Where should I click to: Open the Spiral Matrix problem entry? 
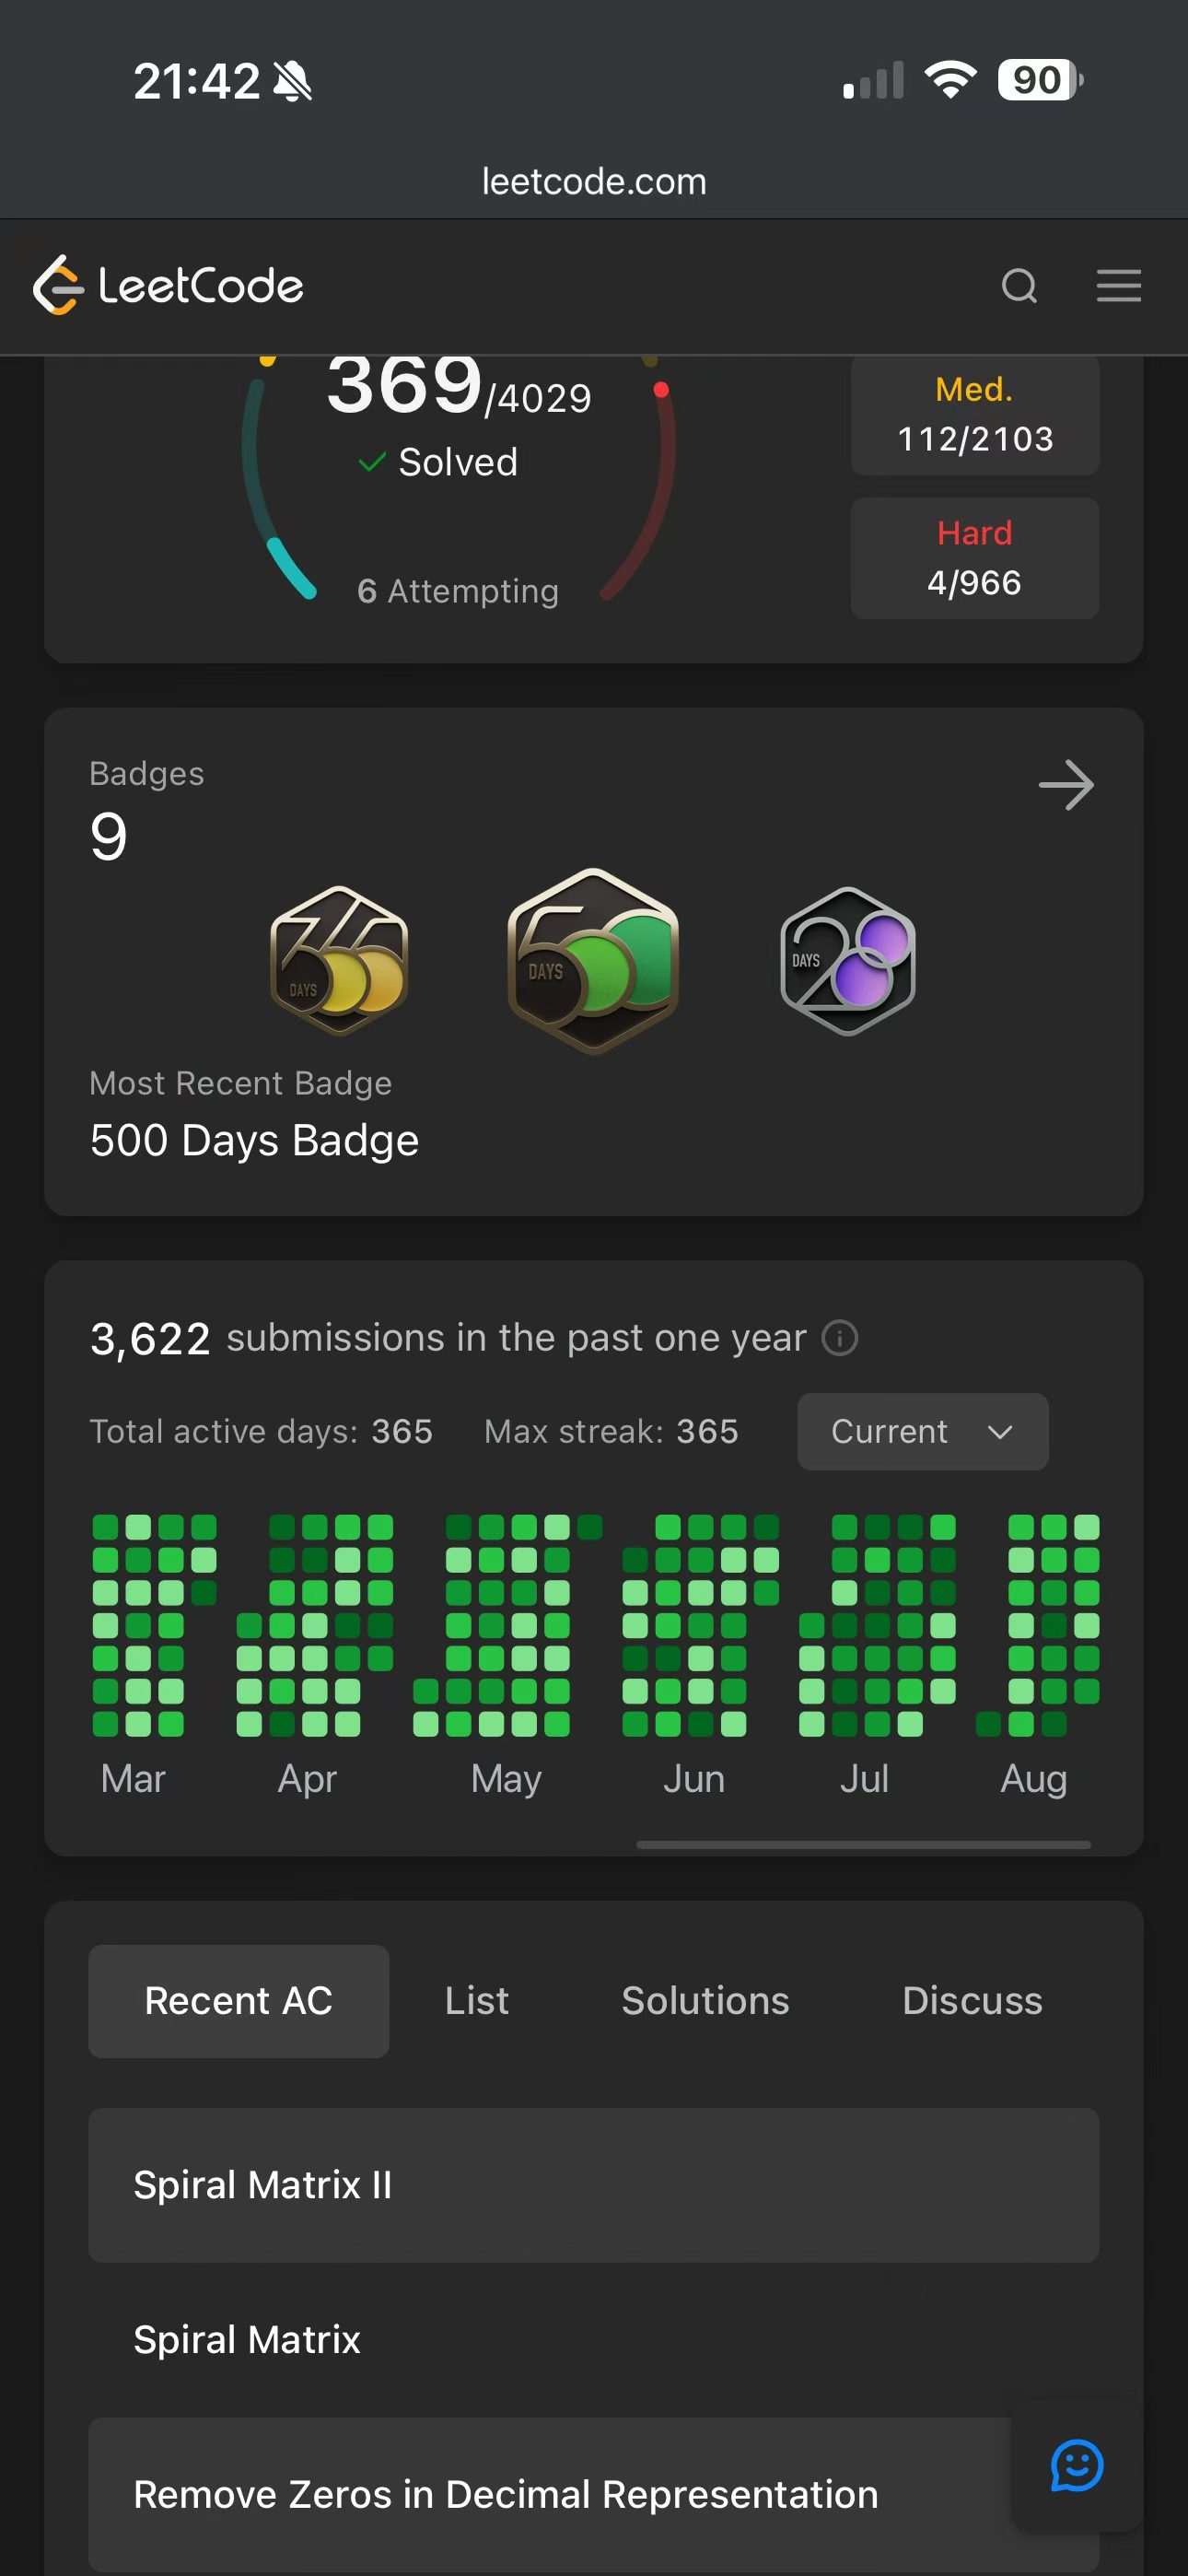pyautogui.click(x=593, y=2340)
